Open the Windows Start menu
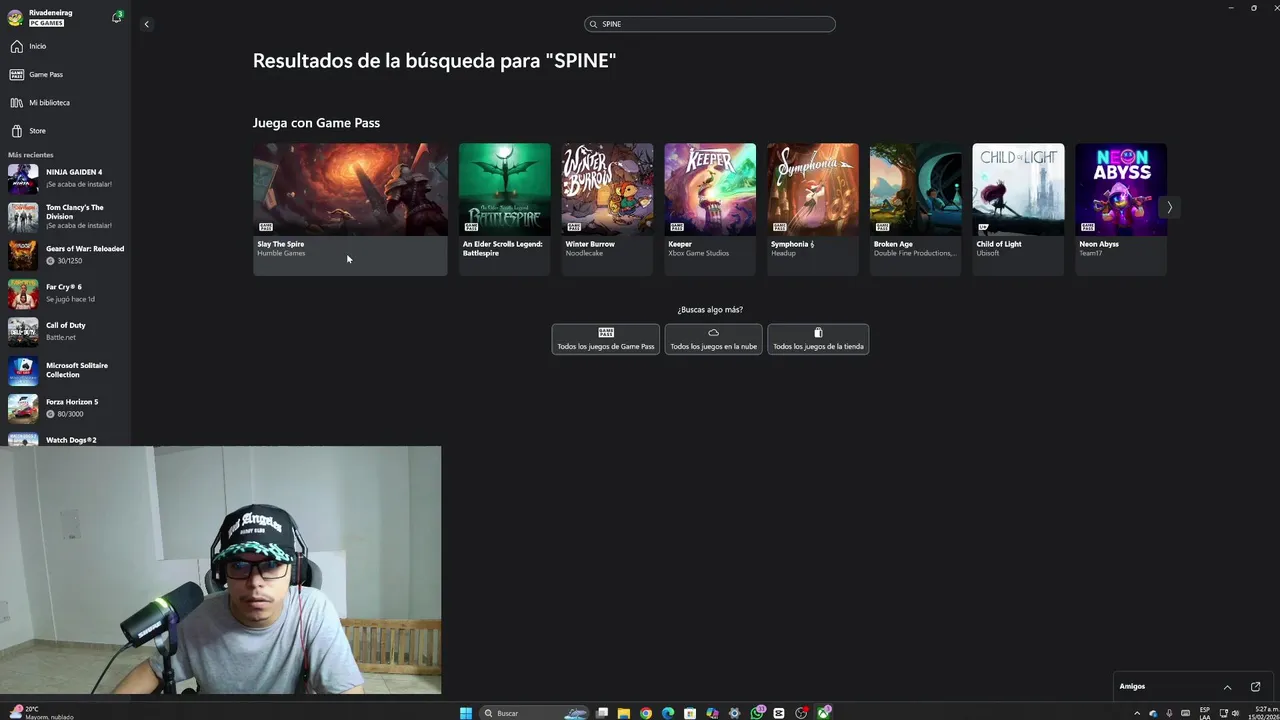 coord(466,713)
